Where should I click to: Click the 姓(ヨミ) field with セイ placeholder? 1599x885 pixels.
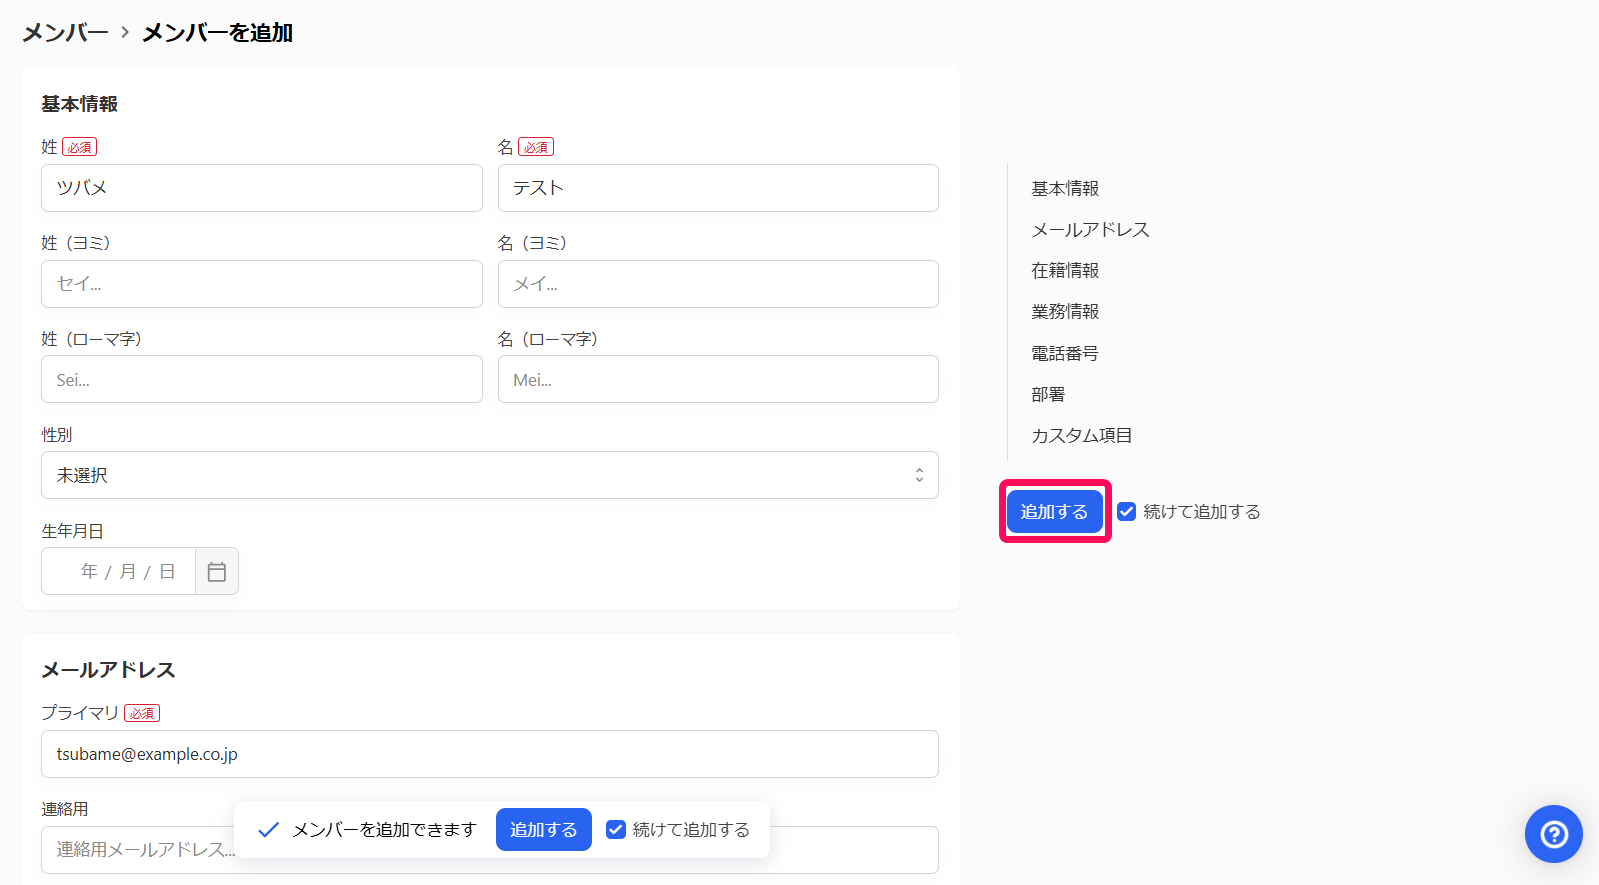[x=262, y=284]
